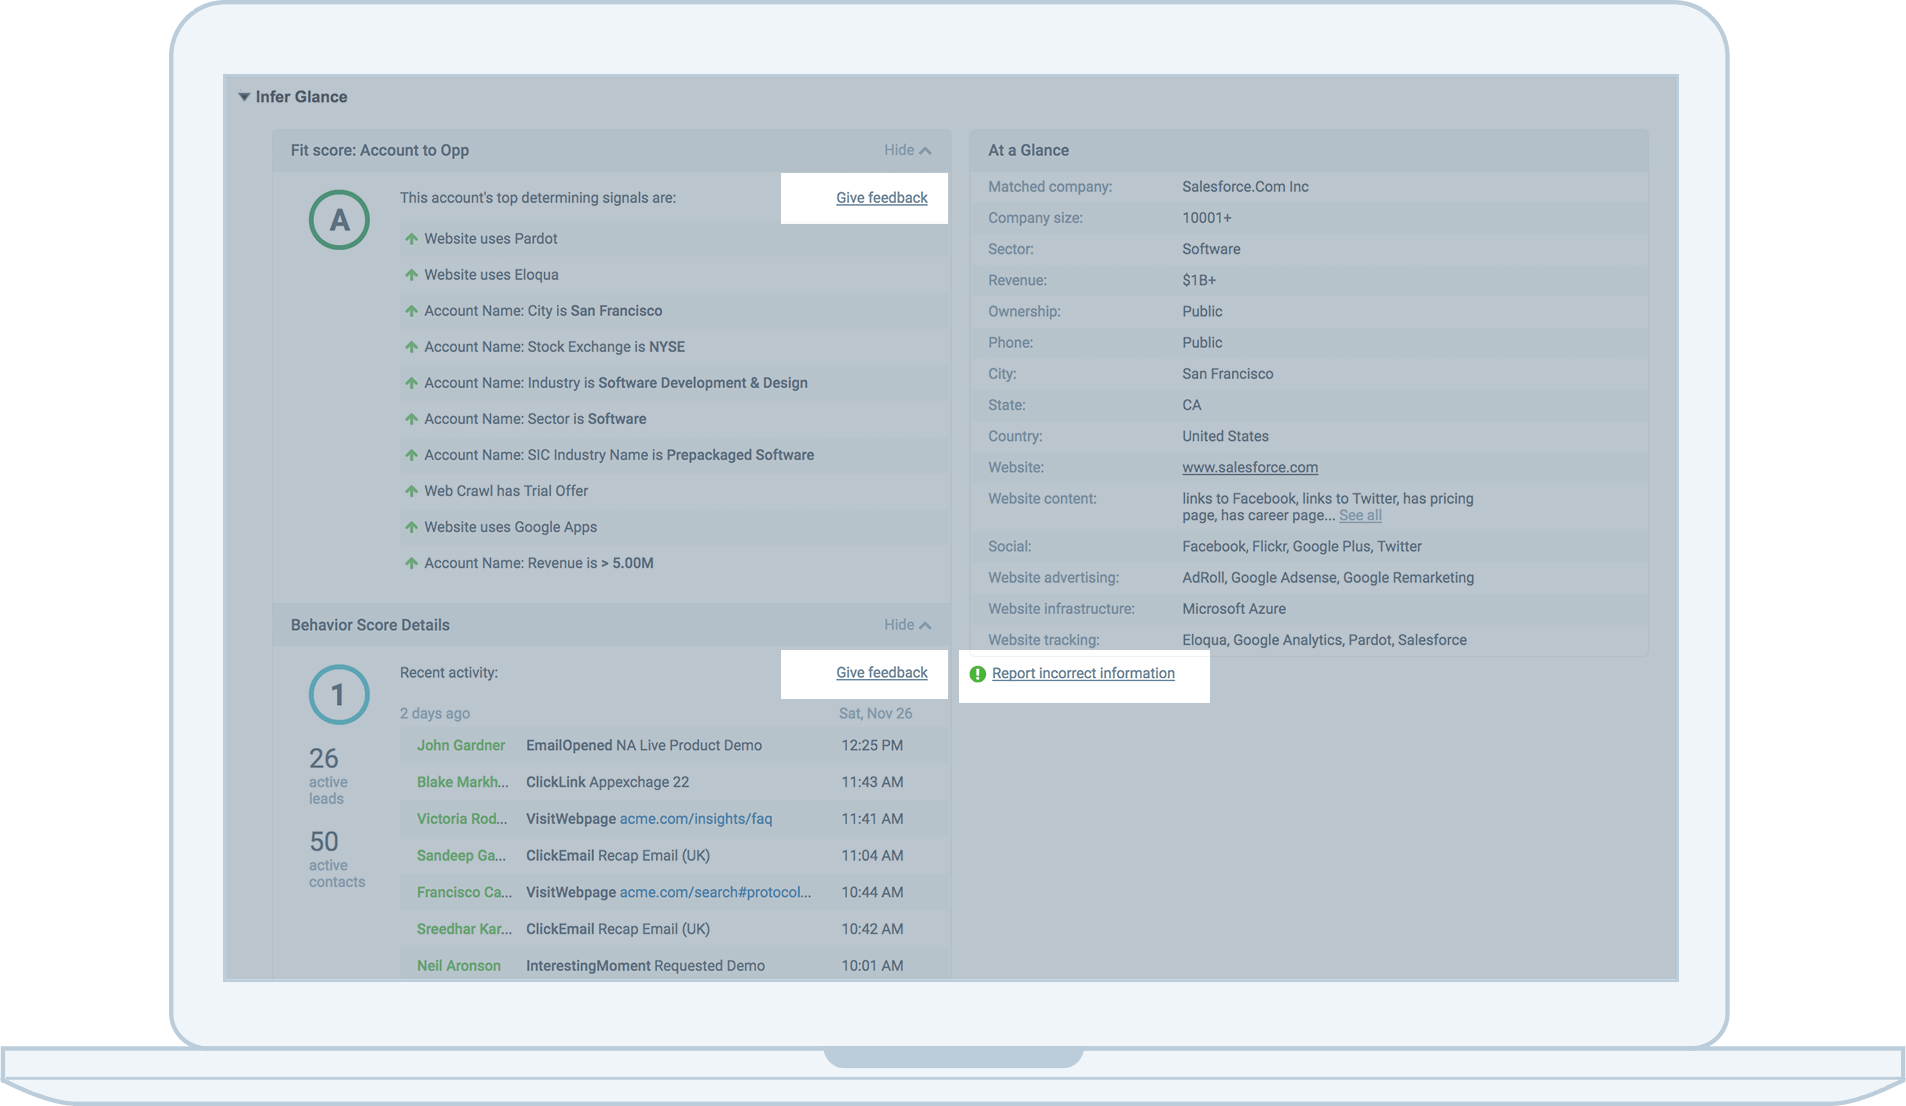Click up arrow beside Industry is Software Development
This screenshot has height=1106, width=1906.
pos(411,383)
